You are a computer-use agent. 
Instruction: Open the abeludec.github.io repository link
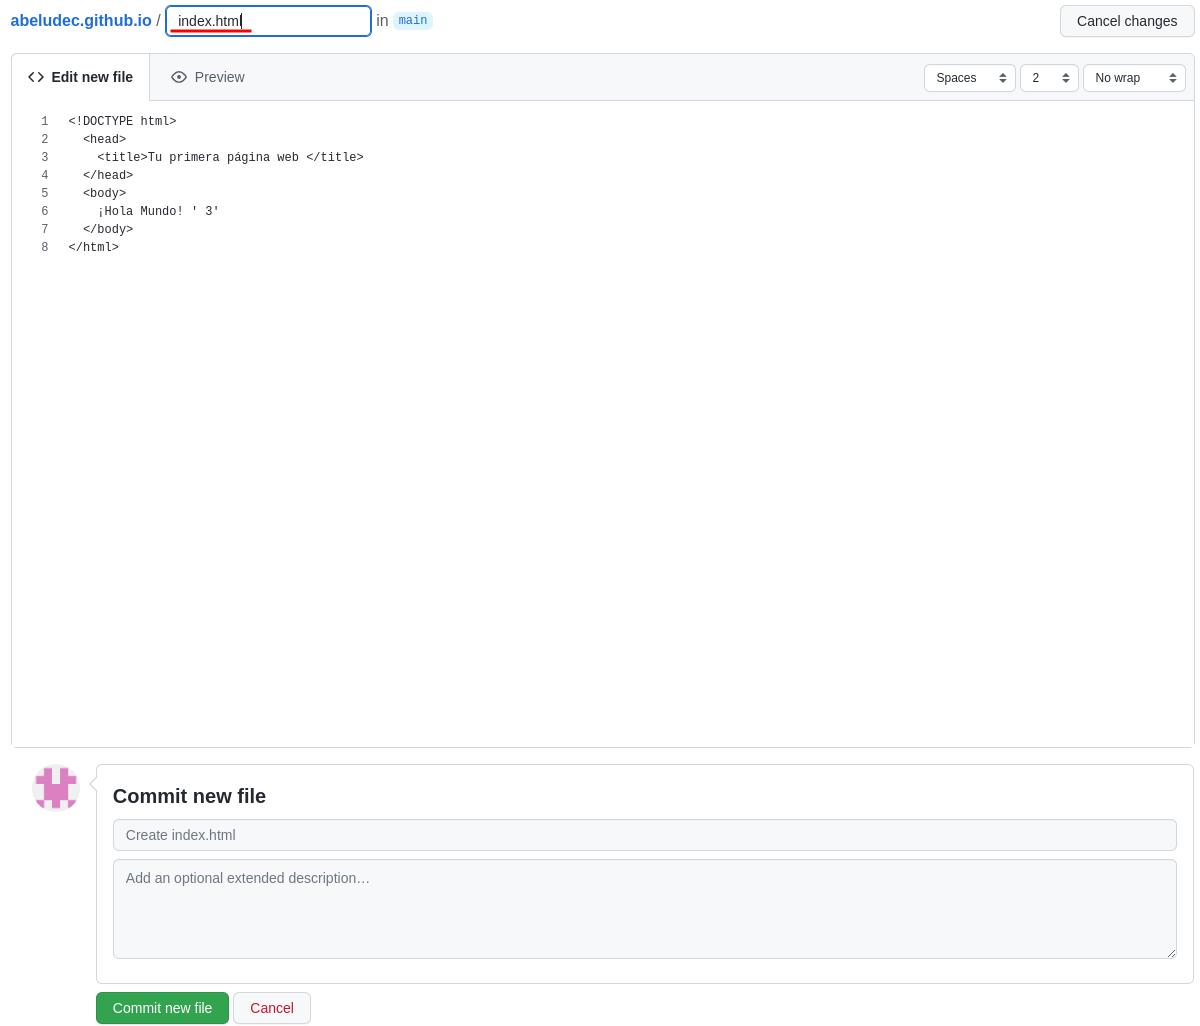click(80, 20)
